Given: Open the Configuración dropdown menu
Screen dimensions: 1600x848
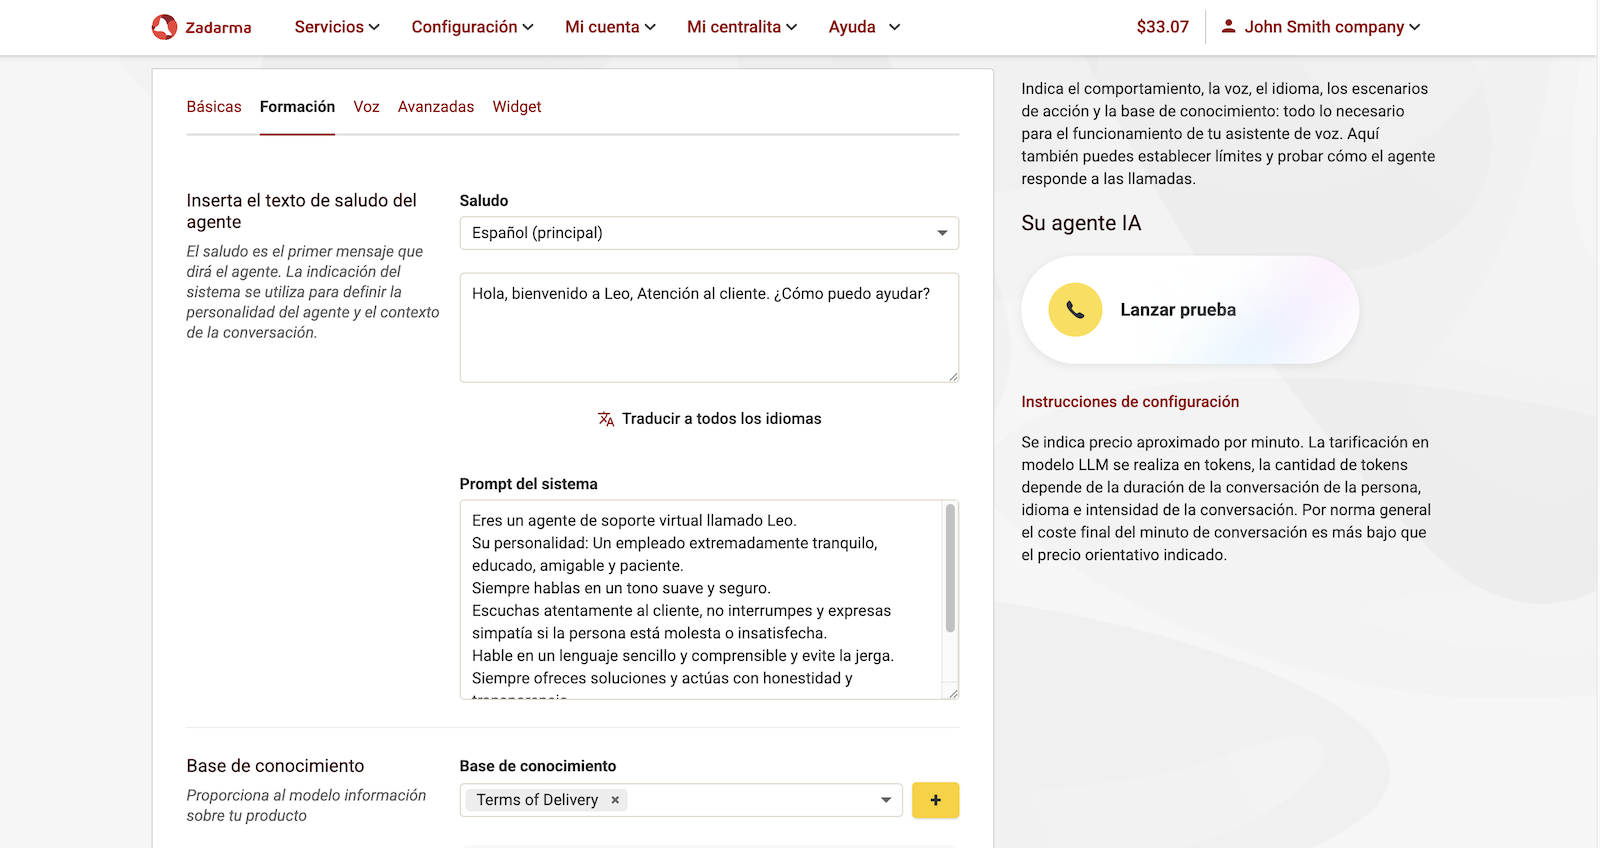Looking at the screenshot, I should 472,27.
